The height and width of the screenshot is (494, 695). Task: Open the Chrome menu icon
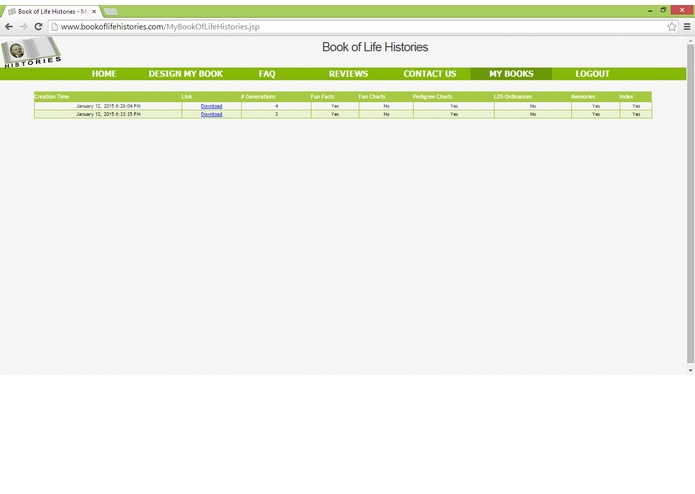(687, 27)
